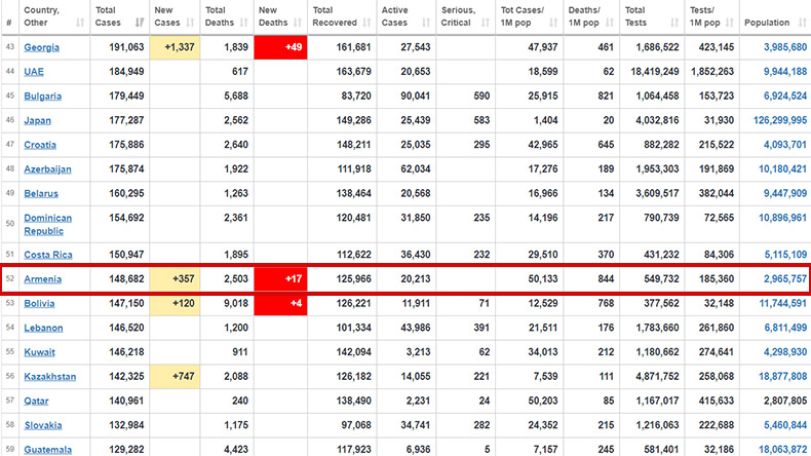Open the Qatar country link

coord(36,401)
